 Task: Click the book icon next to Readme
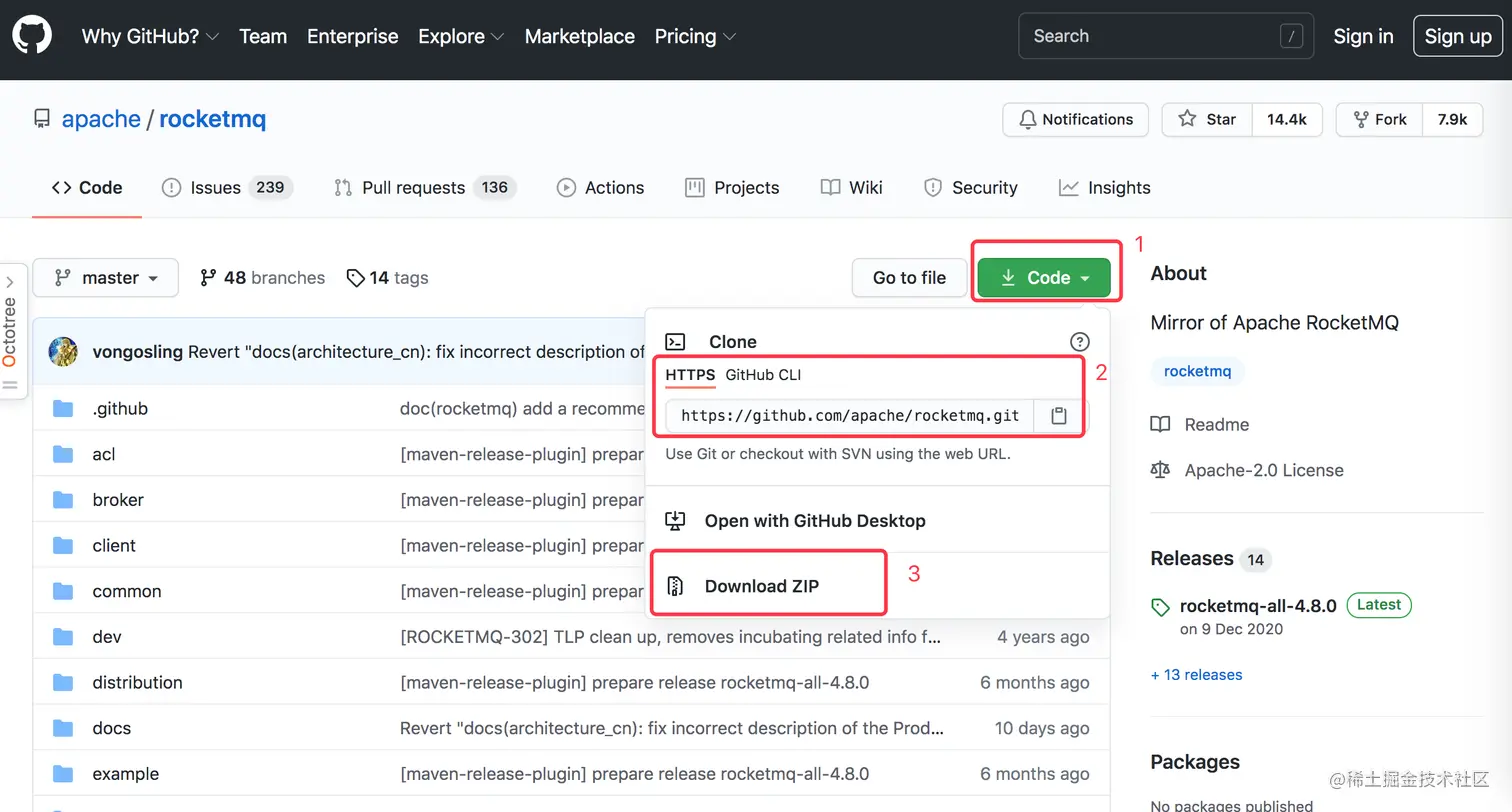[x=1160, y=424]
